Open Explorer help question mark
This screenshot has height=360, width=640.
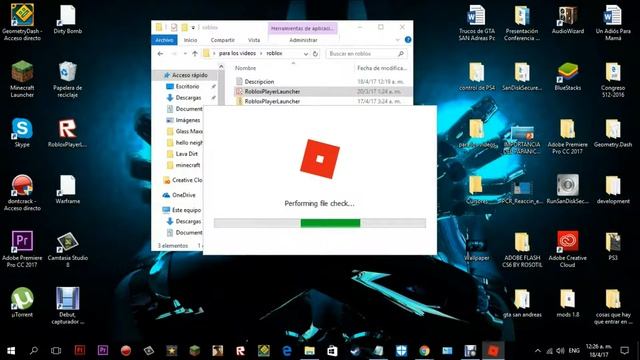pos(407,40)
